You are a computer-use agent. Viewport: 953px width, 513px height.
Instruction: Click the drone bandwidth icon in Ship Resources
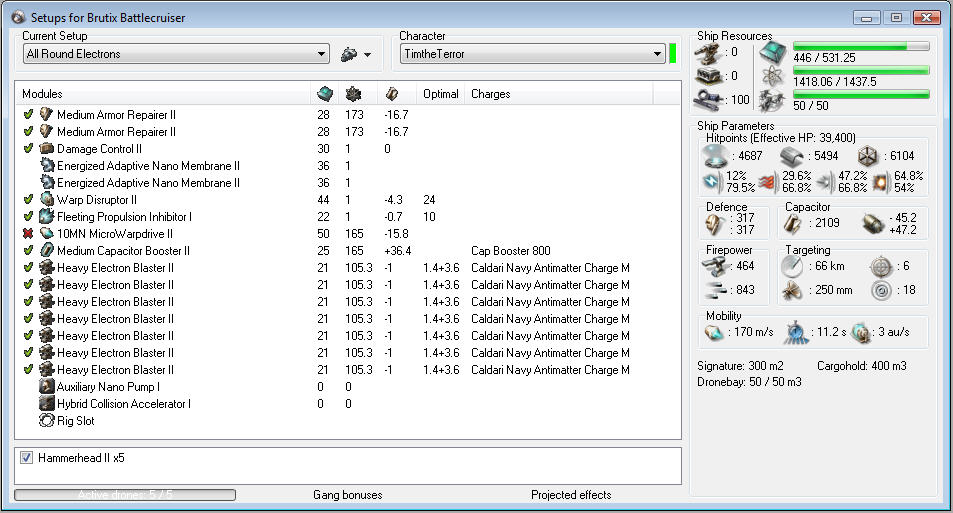pyautogui.click(x=772, y=101)
